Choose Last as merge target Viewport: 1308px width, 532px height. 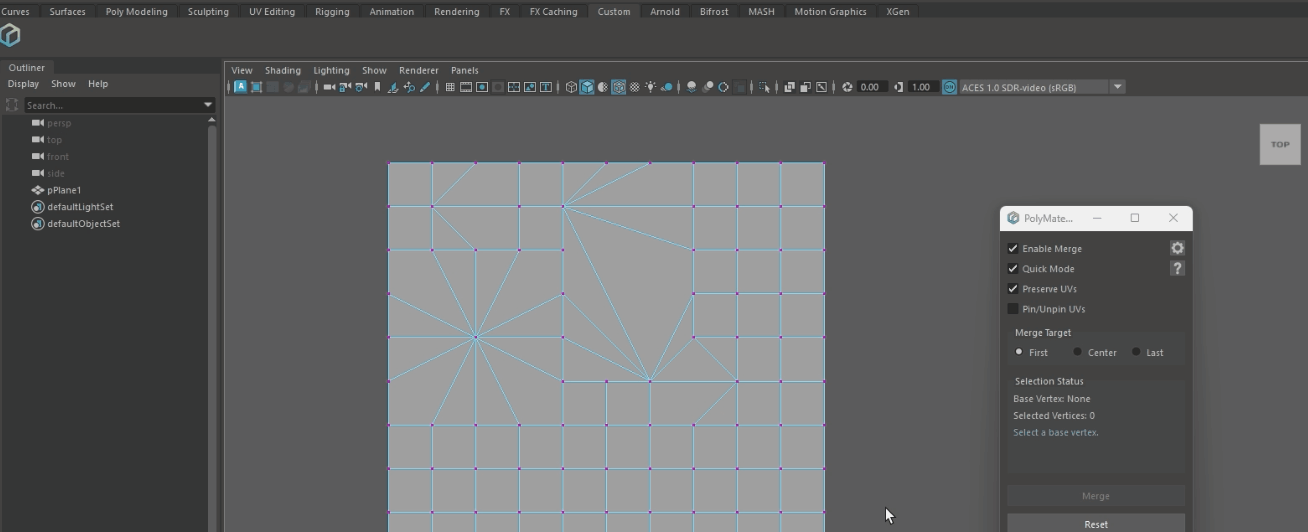(x=1136, y=352)
